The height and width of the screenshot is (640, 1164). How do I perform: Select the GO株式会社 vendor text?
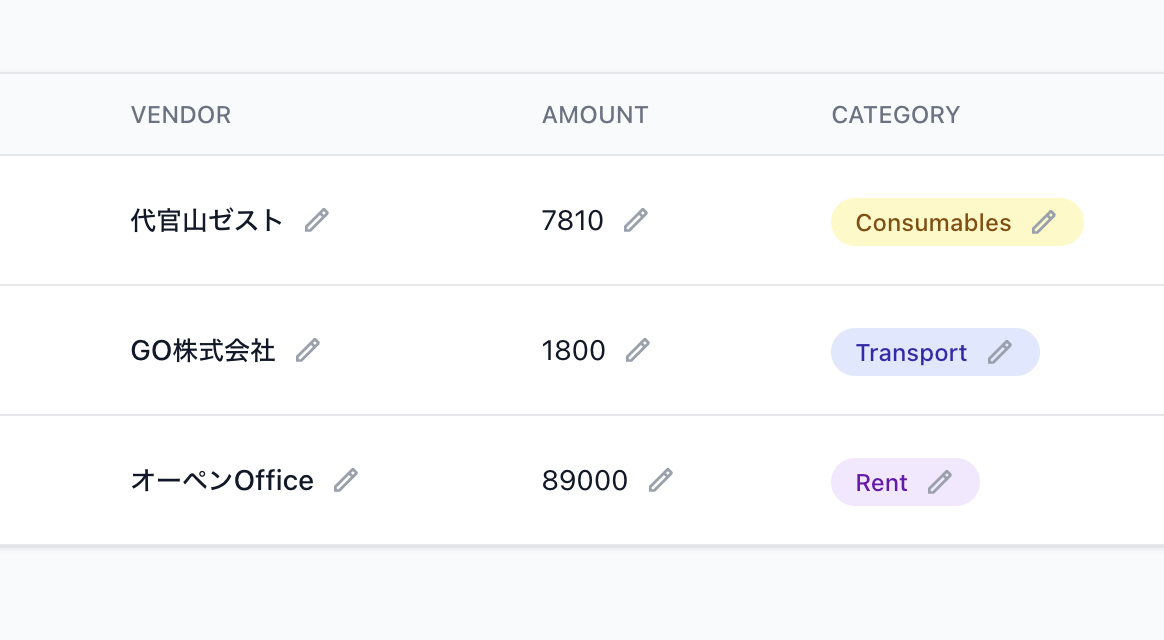coord(203,350)
